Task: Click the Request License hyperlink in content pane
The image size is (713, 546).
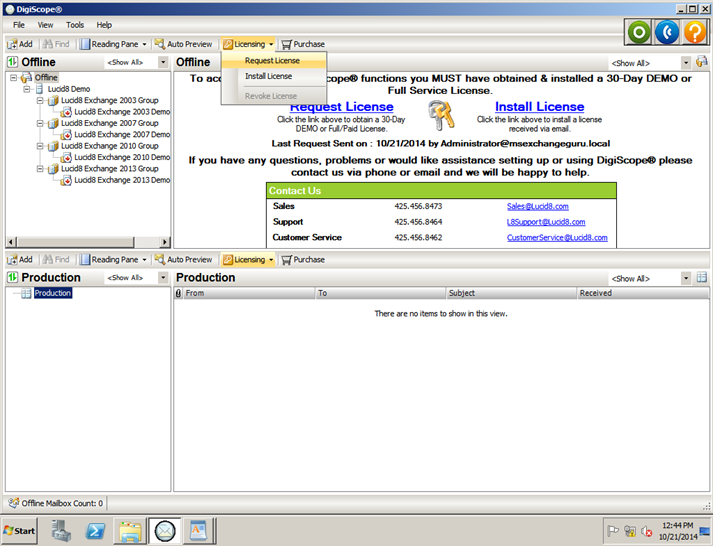Action: [341, 107]
